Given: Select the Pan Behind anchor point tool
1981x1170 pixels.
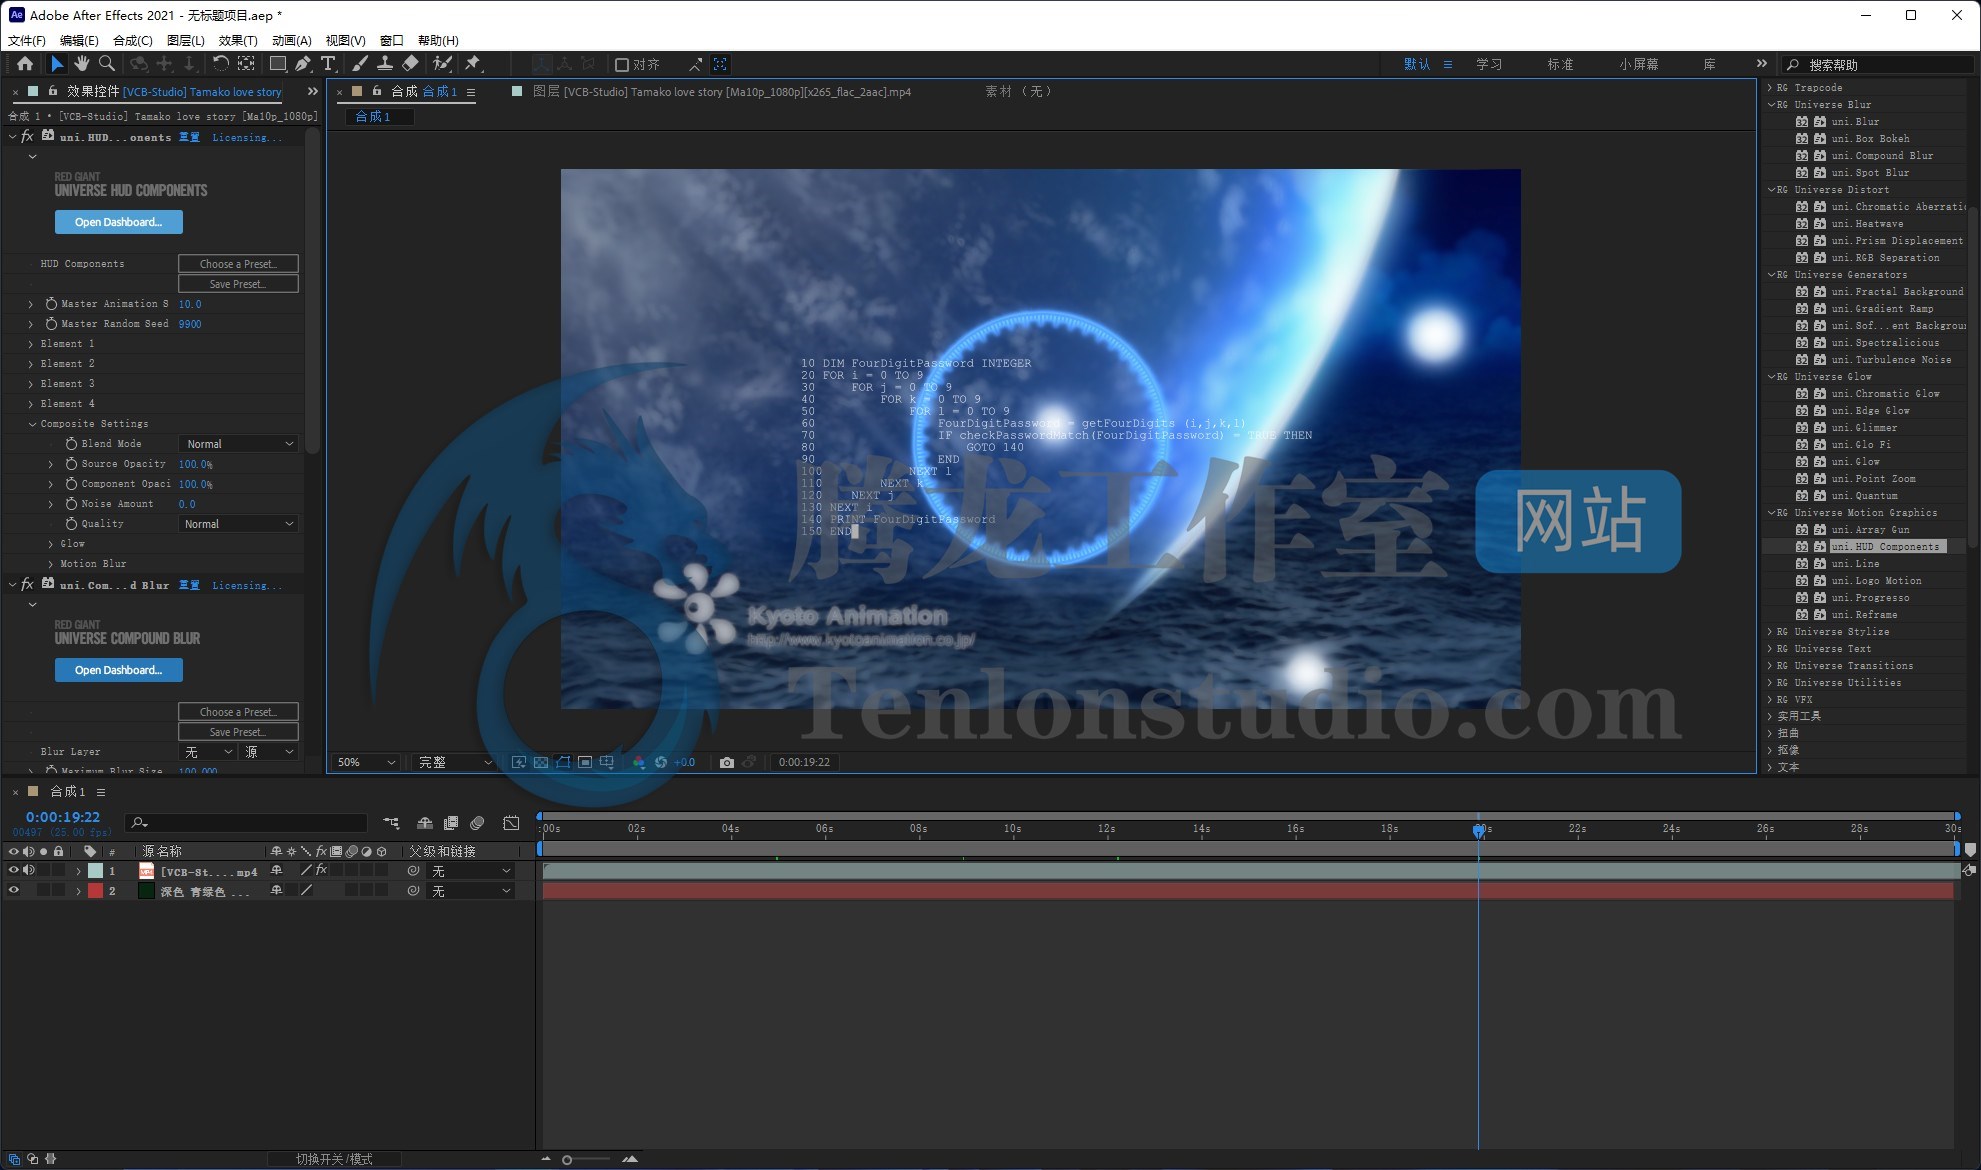Looking at the screenshot, I should 246,64.
